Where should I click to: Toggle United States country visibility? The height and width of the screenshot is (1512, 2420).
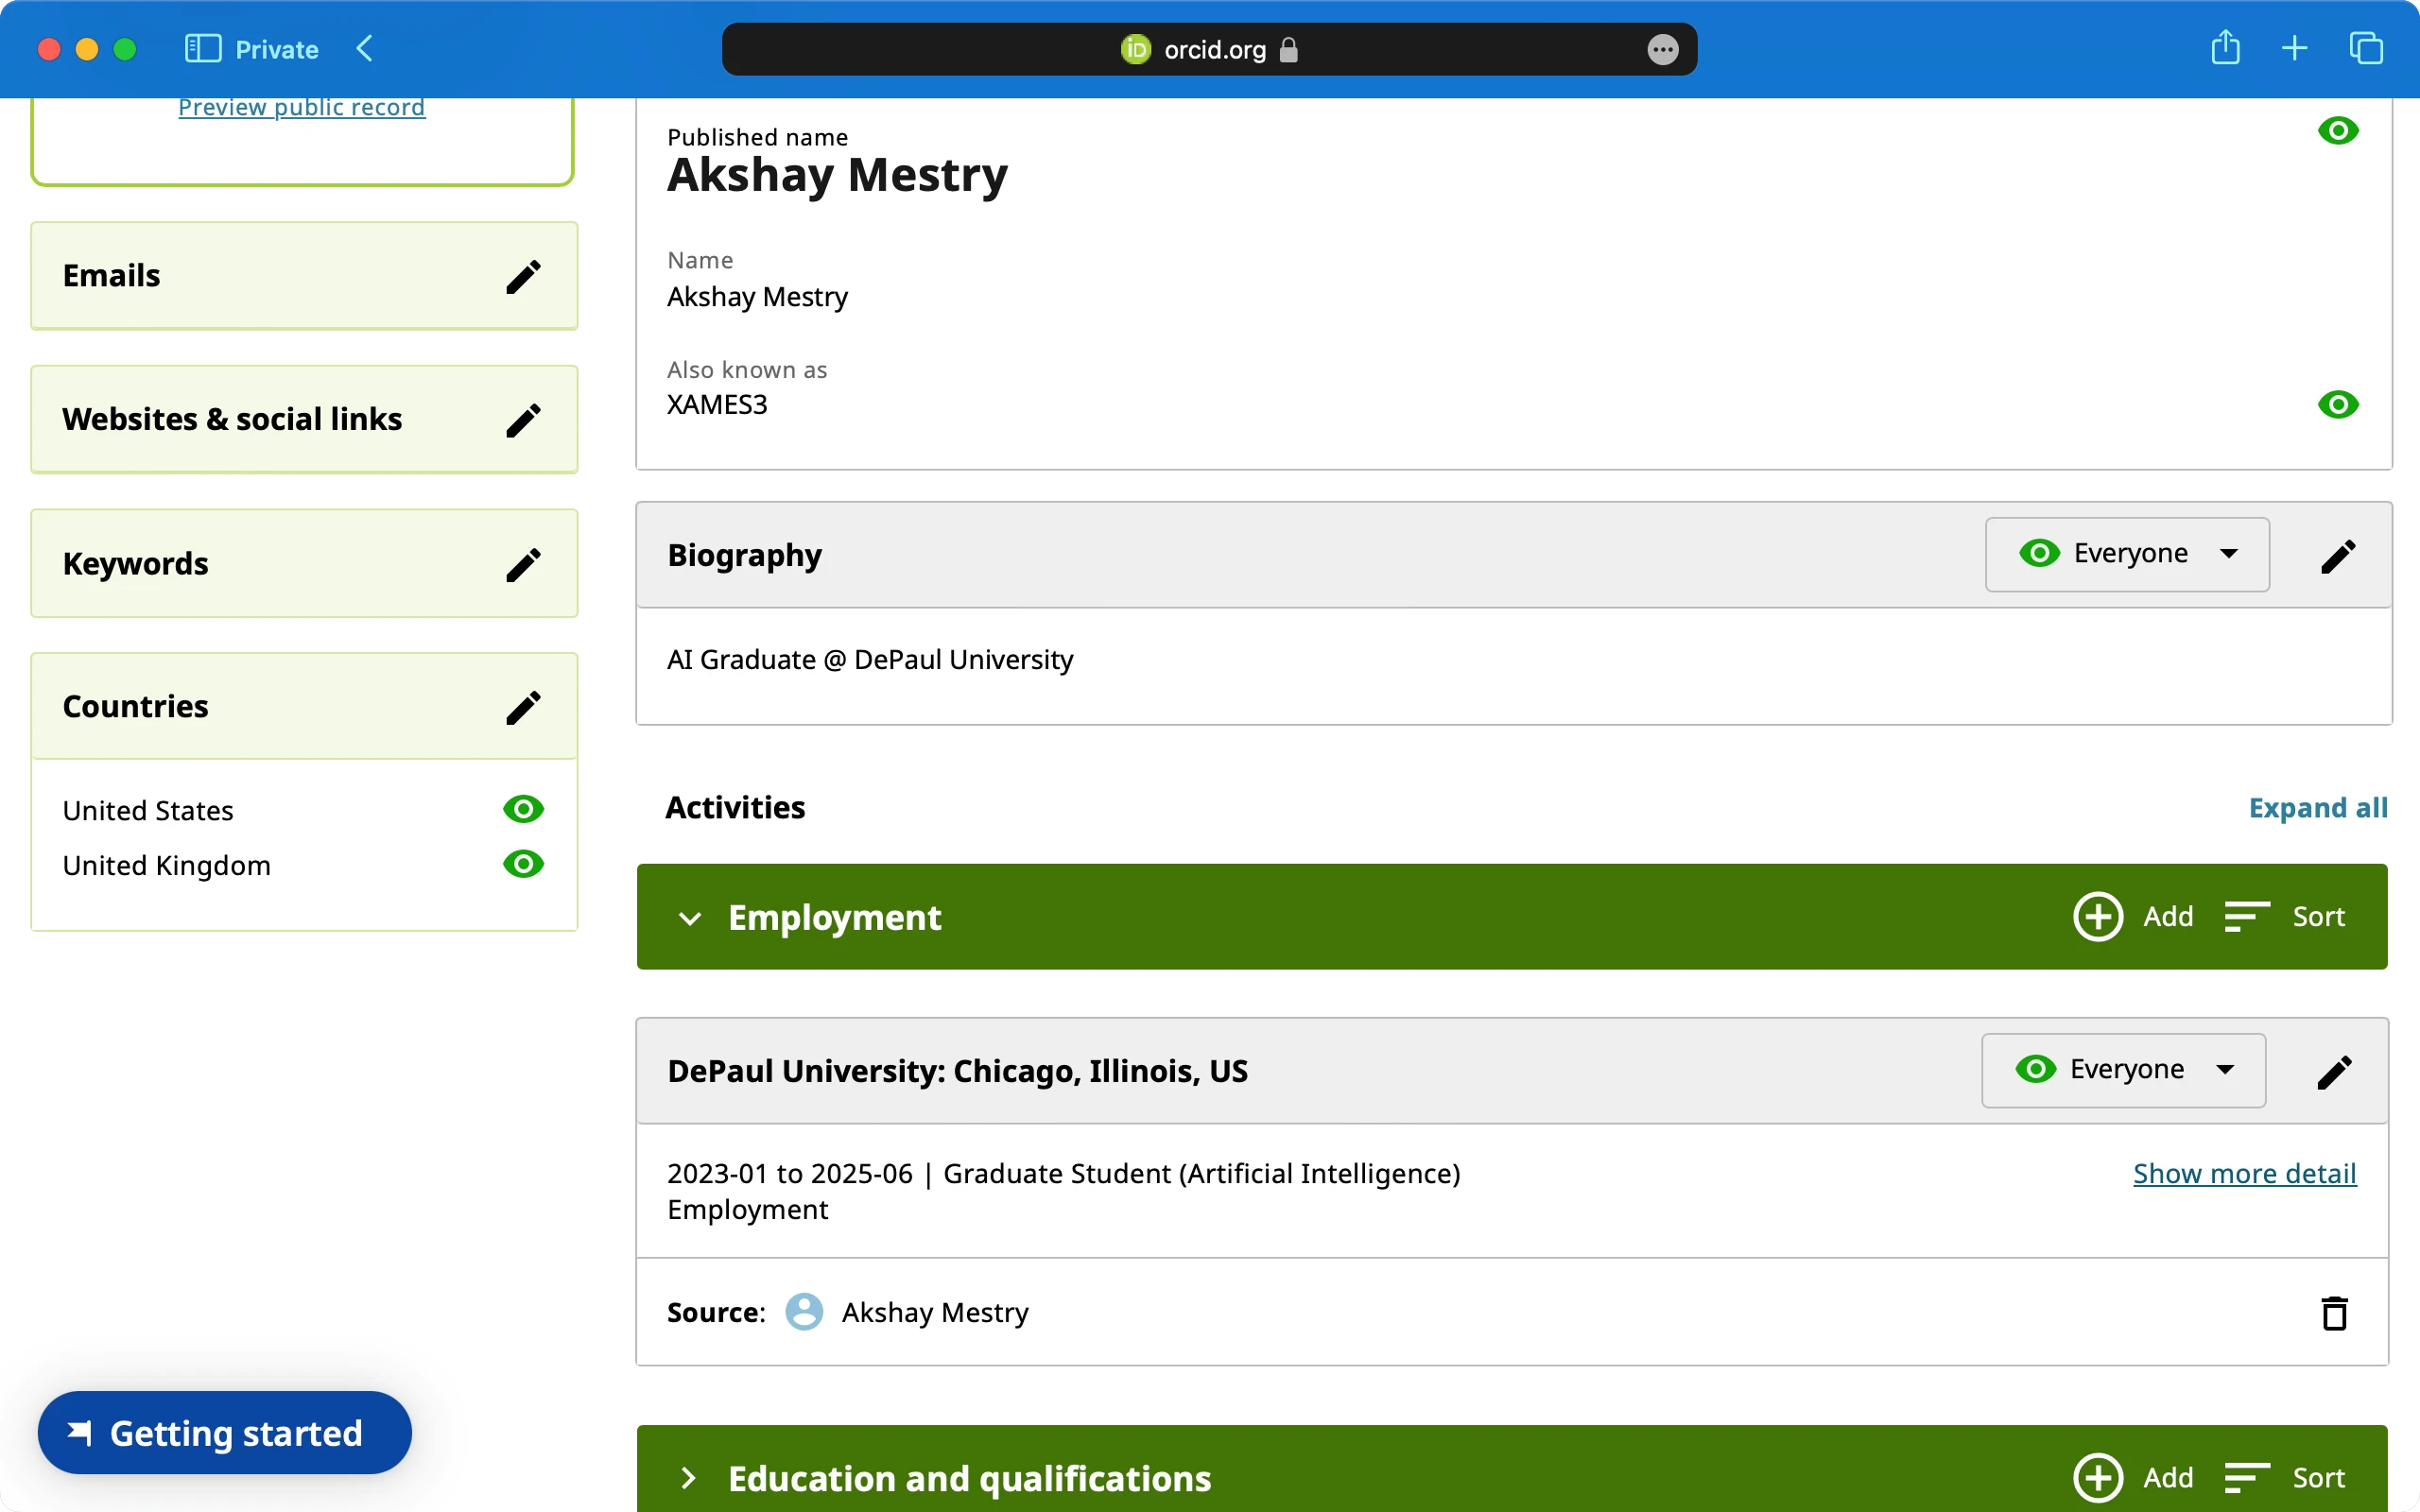tap(523, 809)
